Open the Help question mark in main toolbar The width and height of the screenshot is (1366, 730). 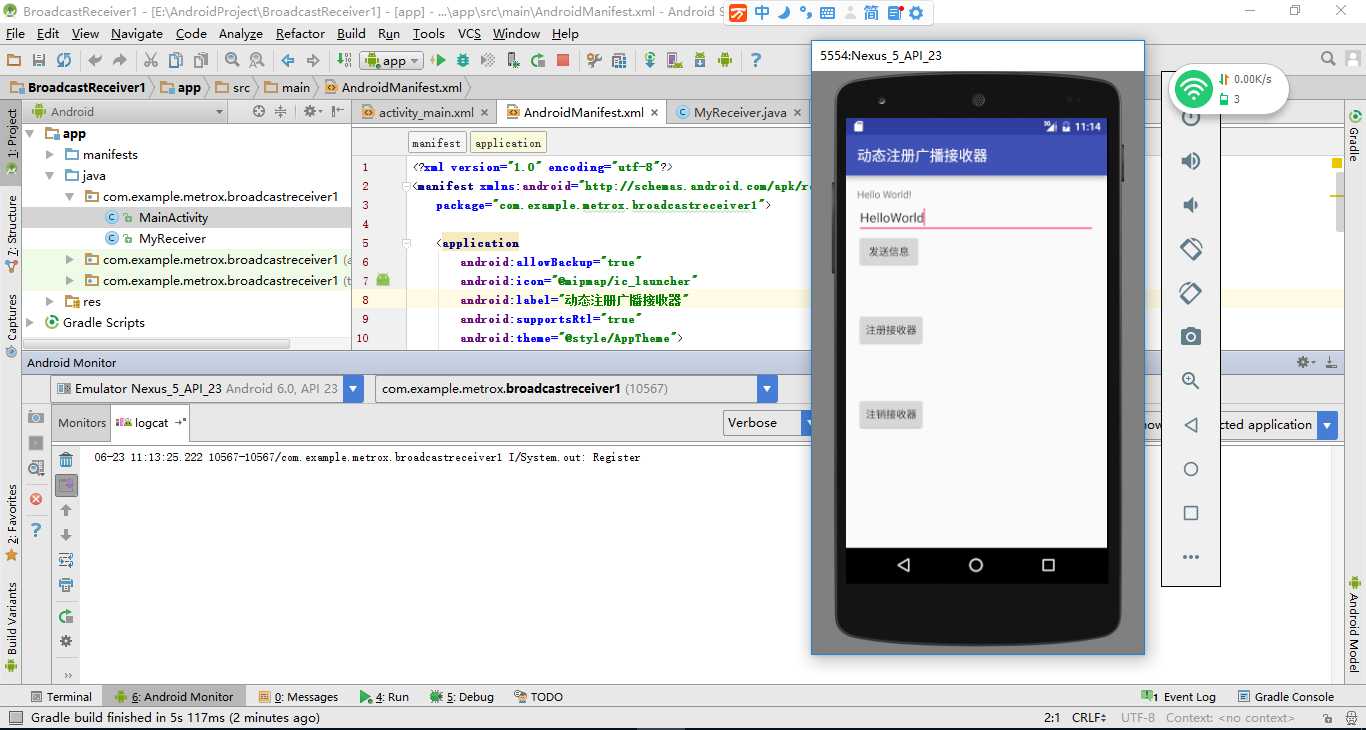[755, 61]
